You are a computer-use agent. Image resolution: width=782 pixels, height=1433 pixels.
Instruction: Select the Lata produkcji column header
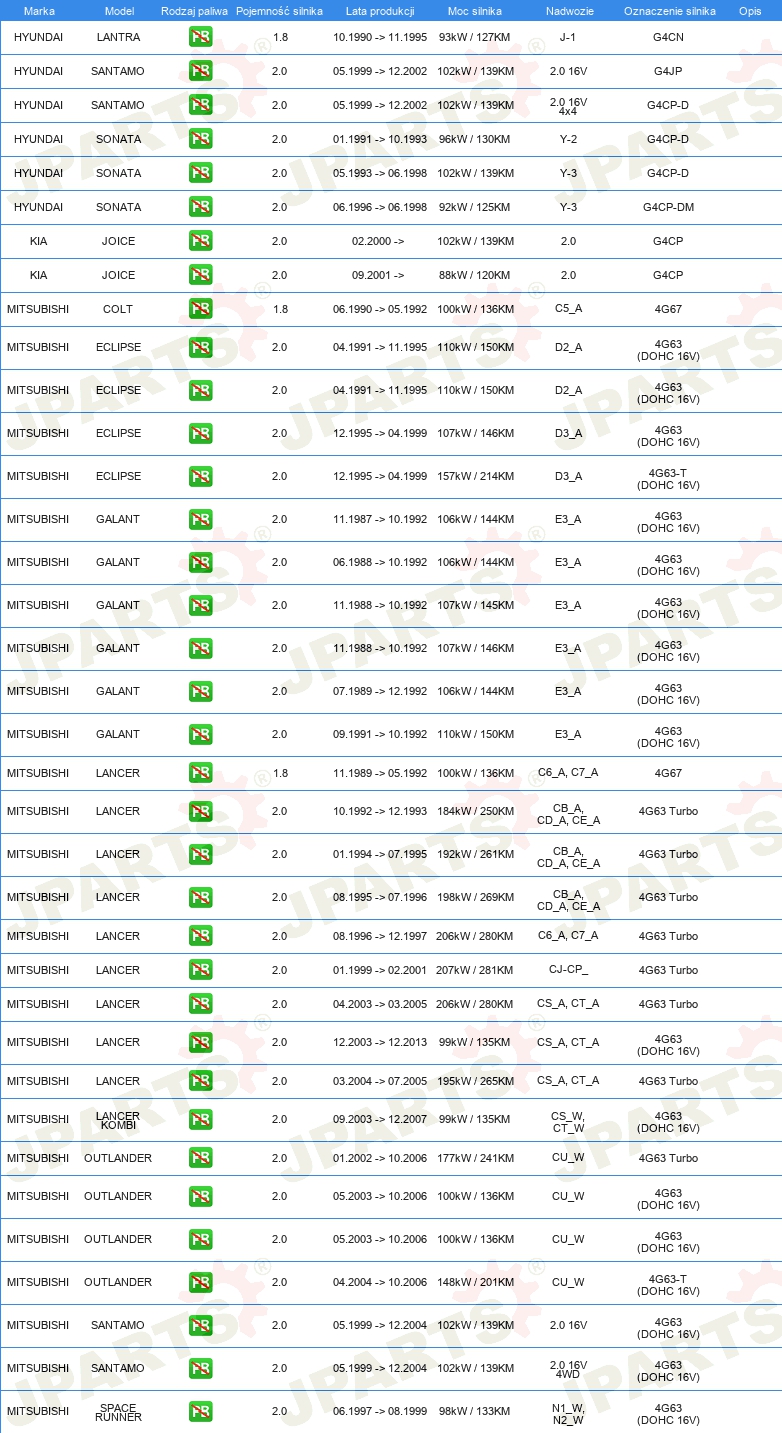(380, 10)
